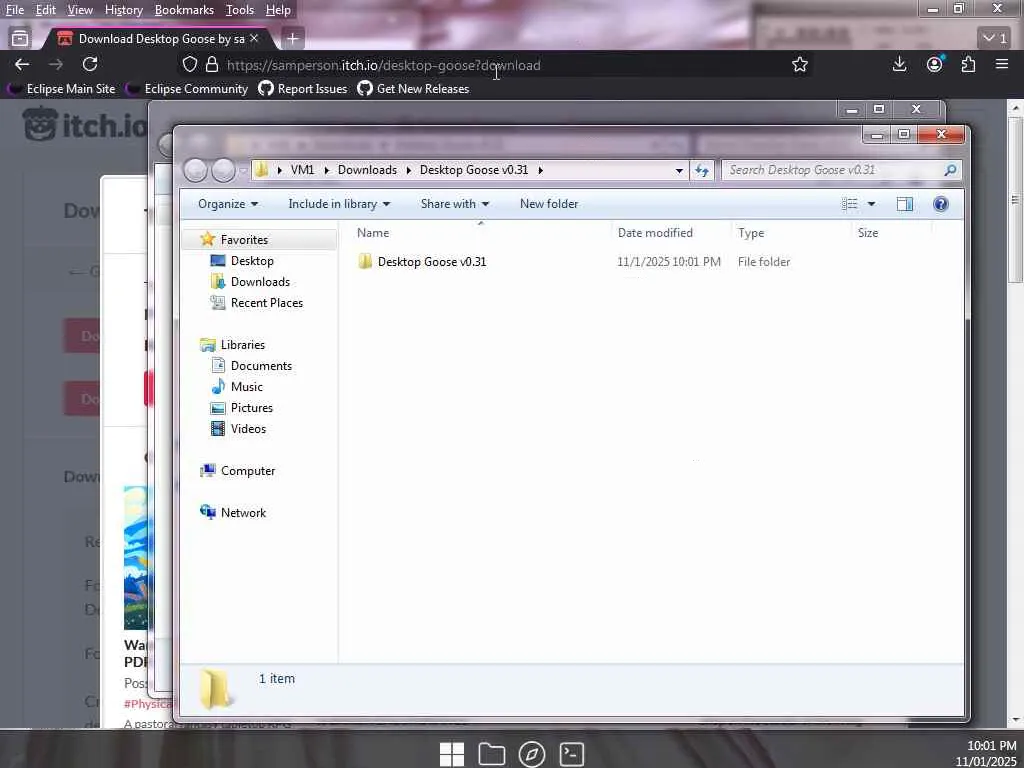Open the taskbar Start windows icon
Image resolution: width=1024 pixels, height=768 pixels.
click(451, 754)
